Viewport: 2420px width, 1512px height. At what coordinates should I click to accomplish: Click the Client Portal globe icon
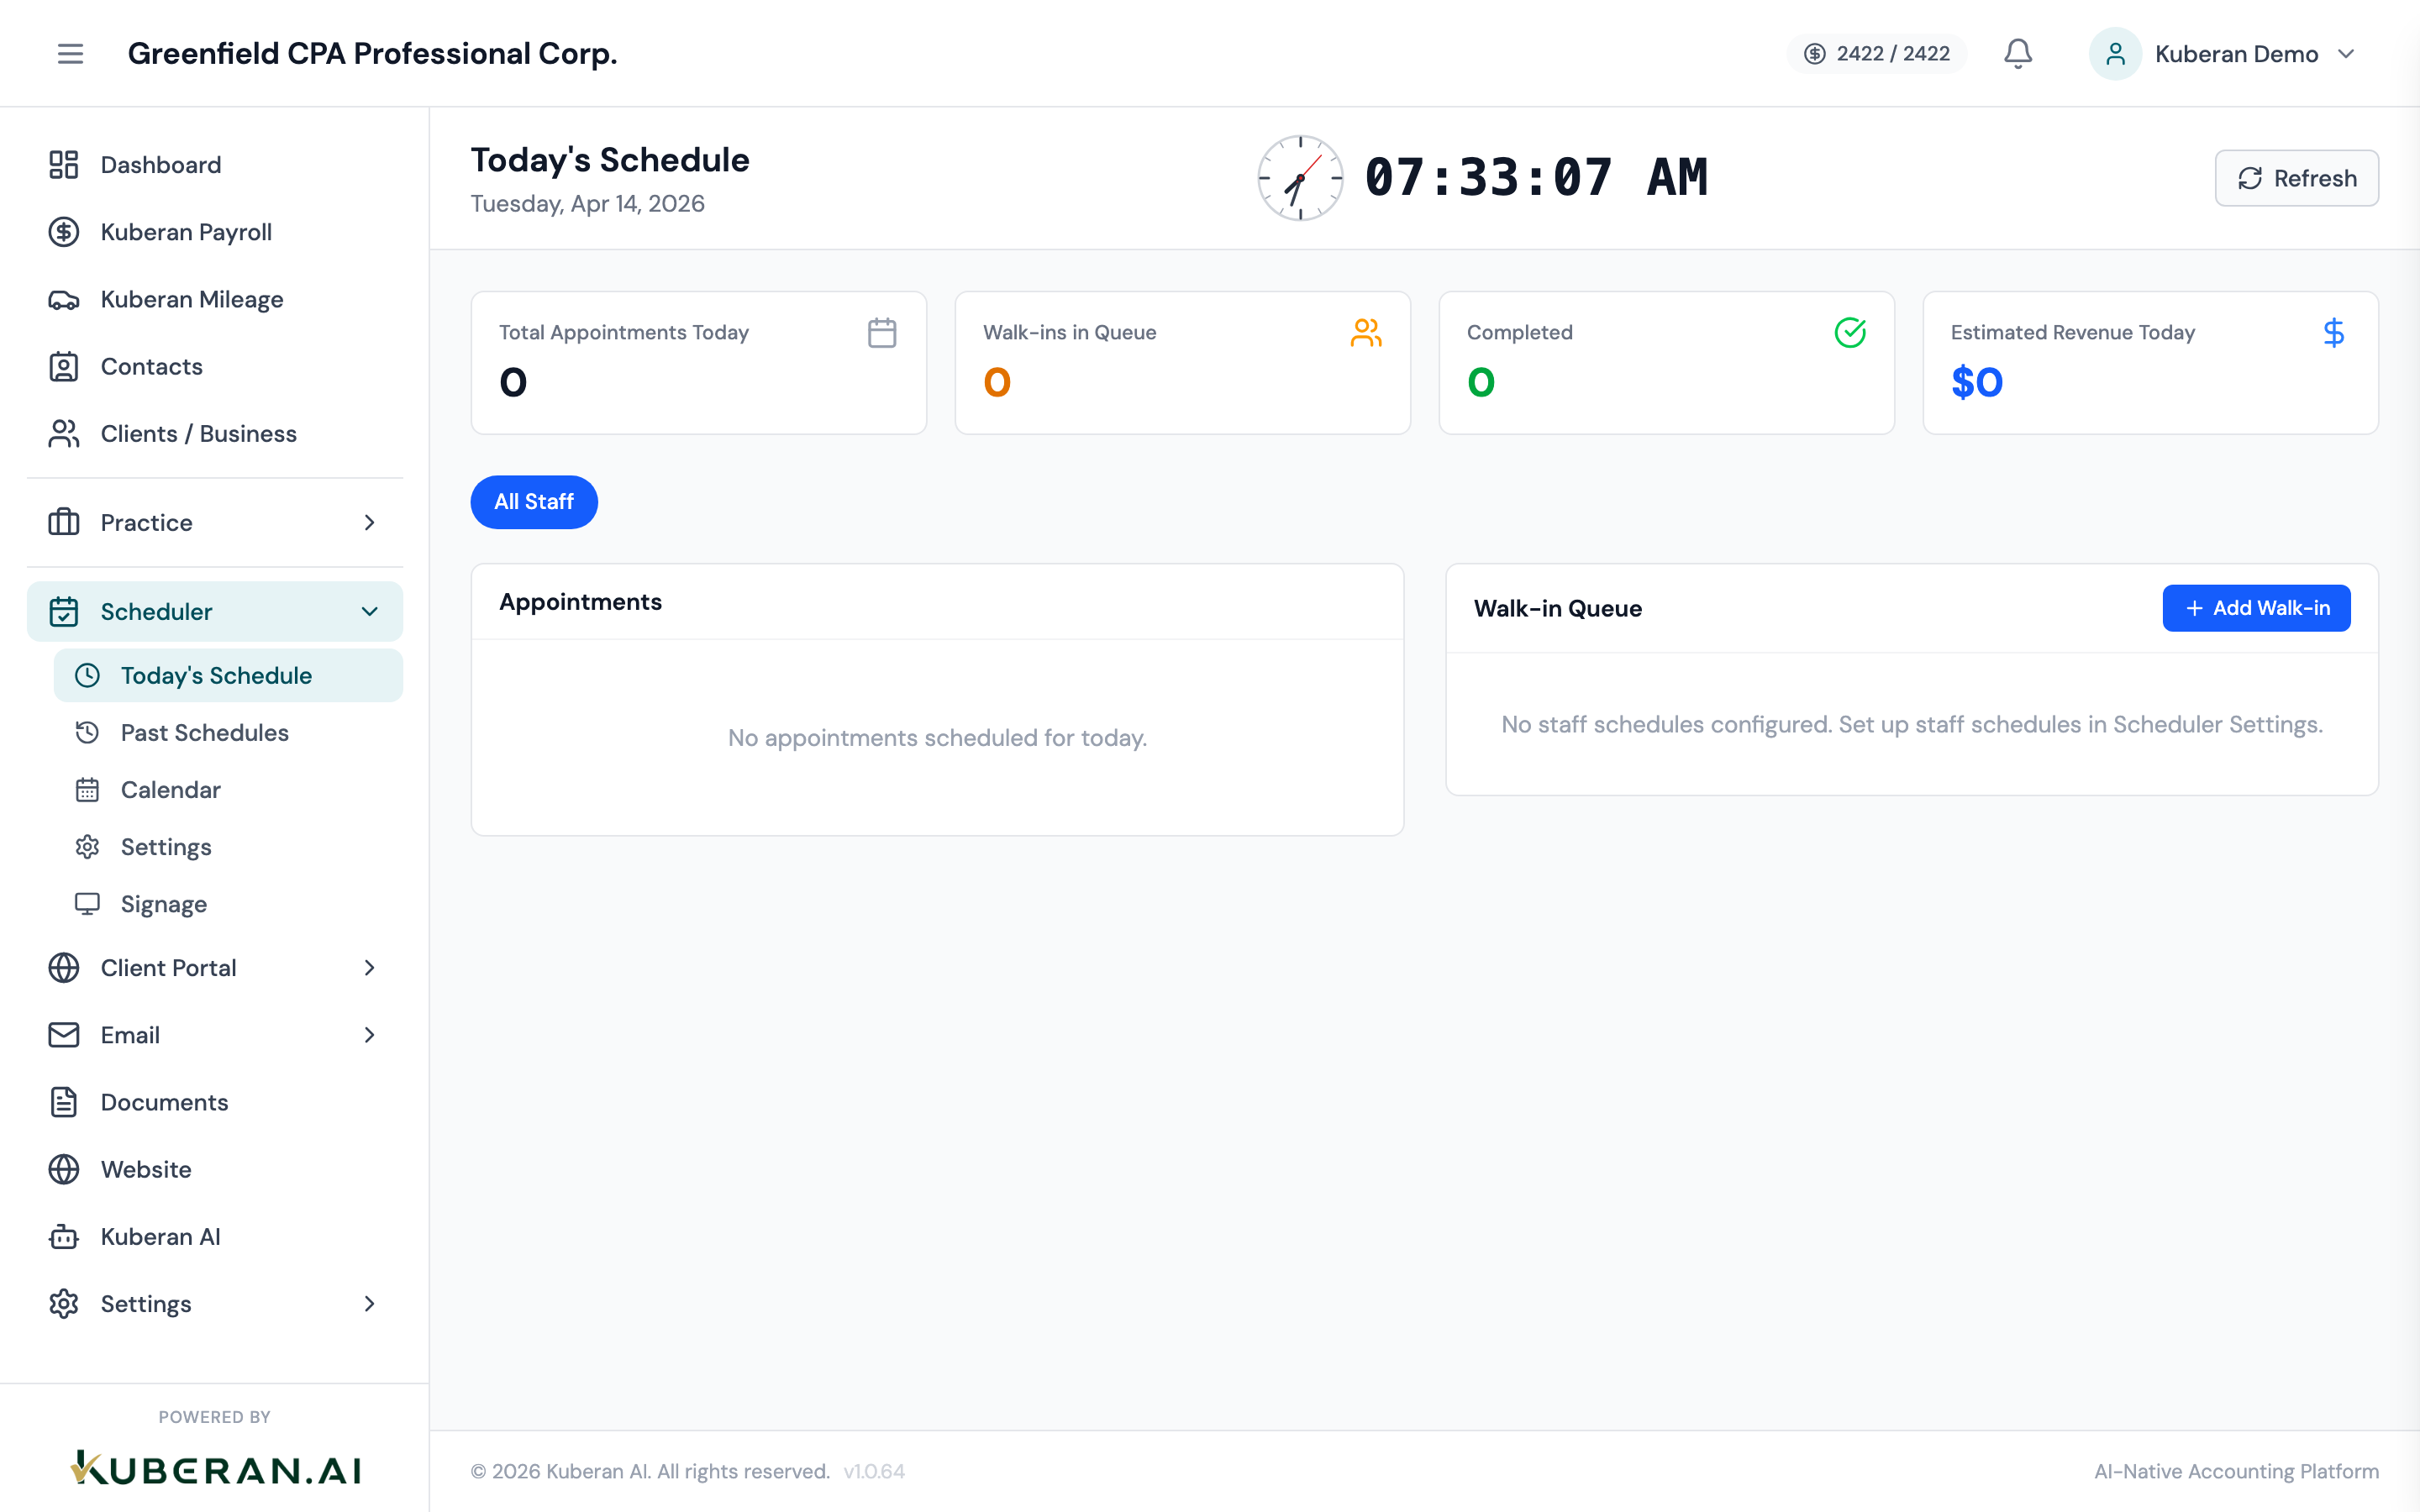tap(64, 967)
